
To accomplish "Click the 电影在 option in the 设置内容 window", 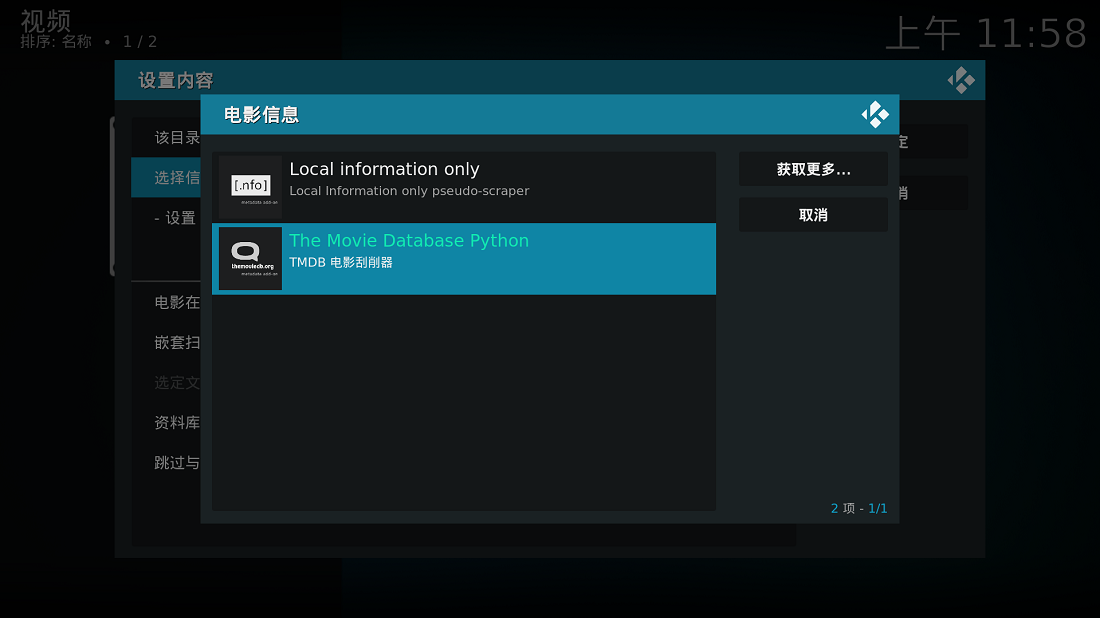I will [x=166, y=302].
